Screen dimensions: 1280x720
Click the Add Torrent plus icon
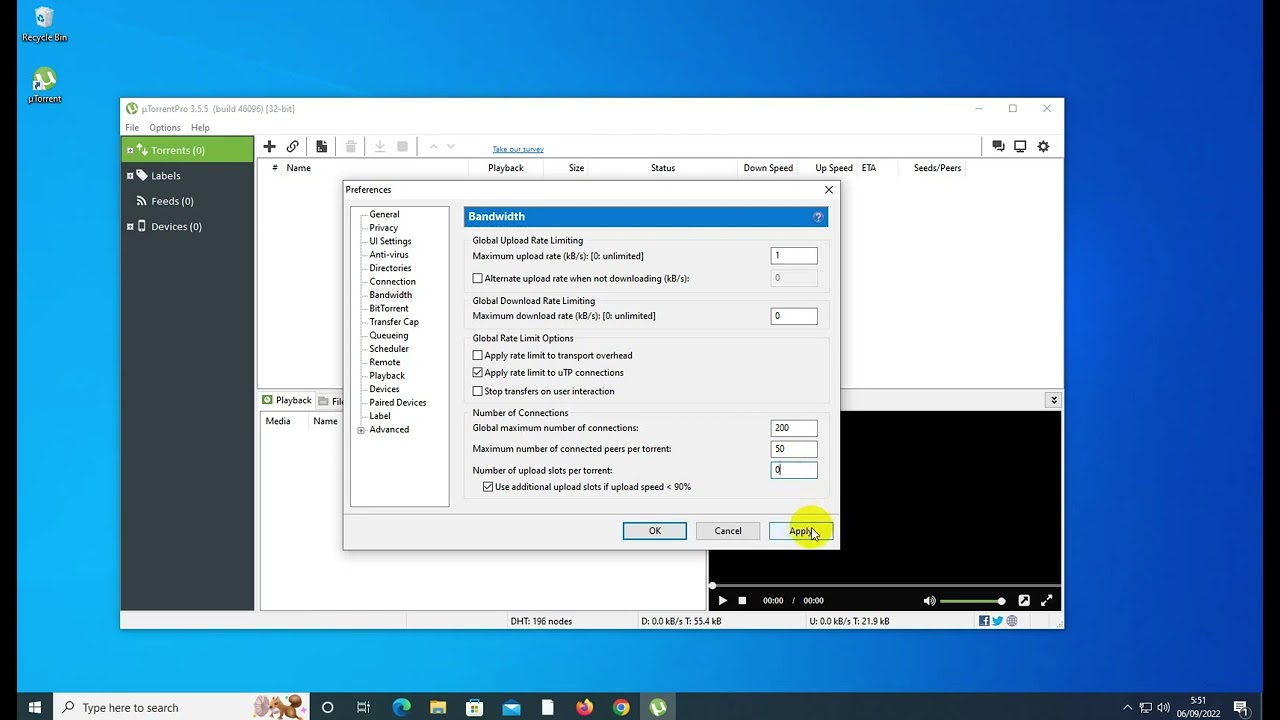pos(269,146)
